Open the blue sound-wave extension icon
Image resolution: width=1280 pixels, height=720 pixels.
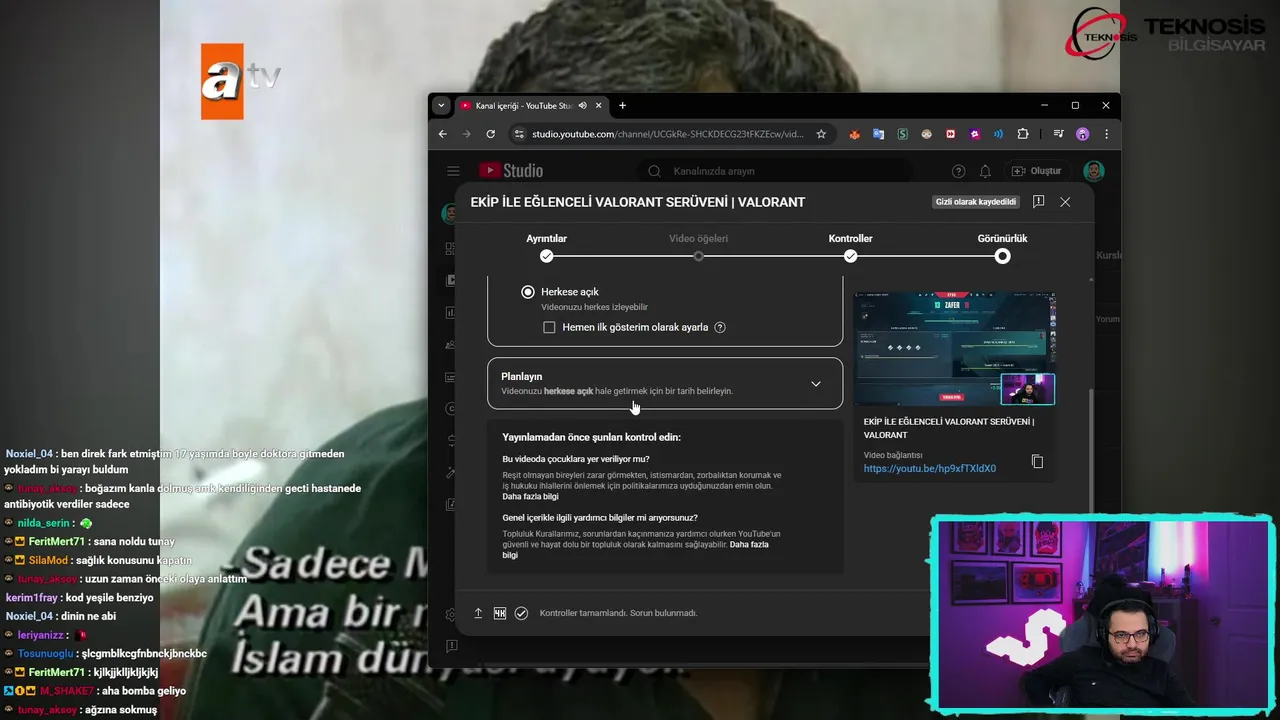point(998,134)
